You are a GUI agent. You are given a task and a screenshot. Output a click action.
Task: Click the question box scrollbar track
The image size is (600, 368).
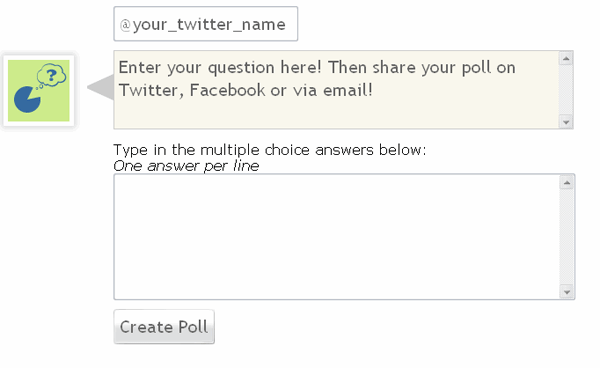pos(566,90)
